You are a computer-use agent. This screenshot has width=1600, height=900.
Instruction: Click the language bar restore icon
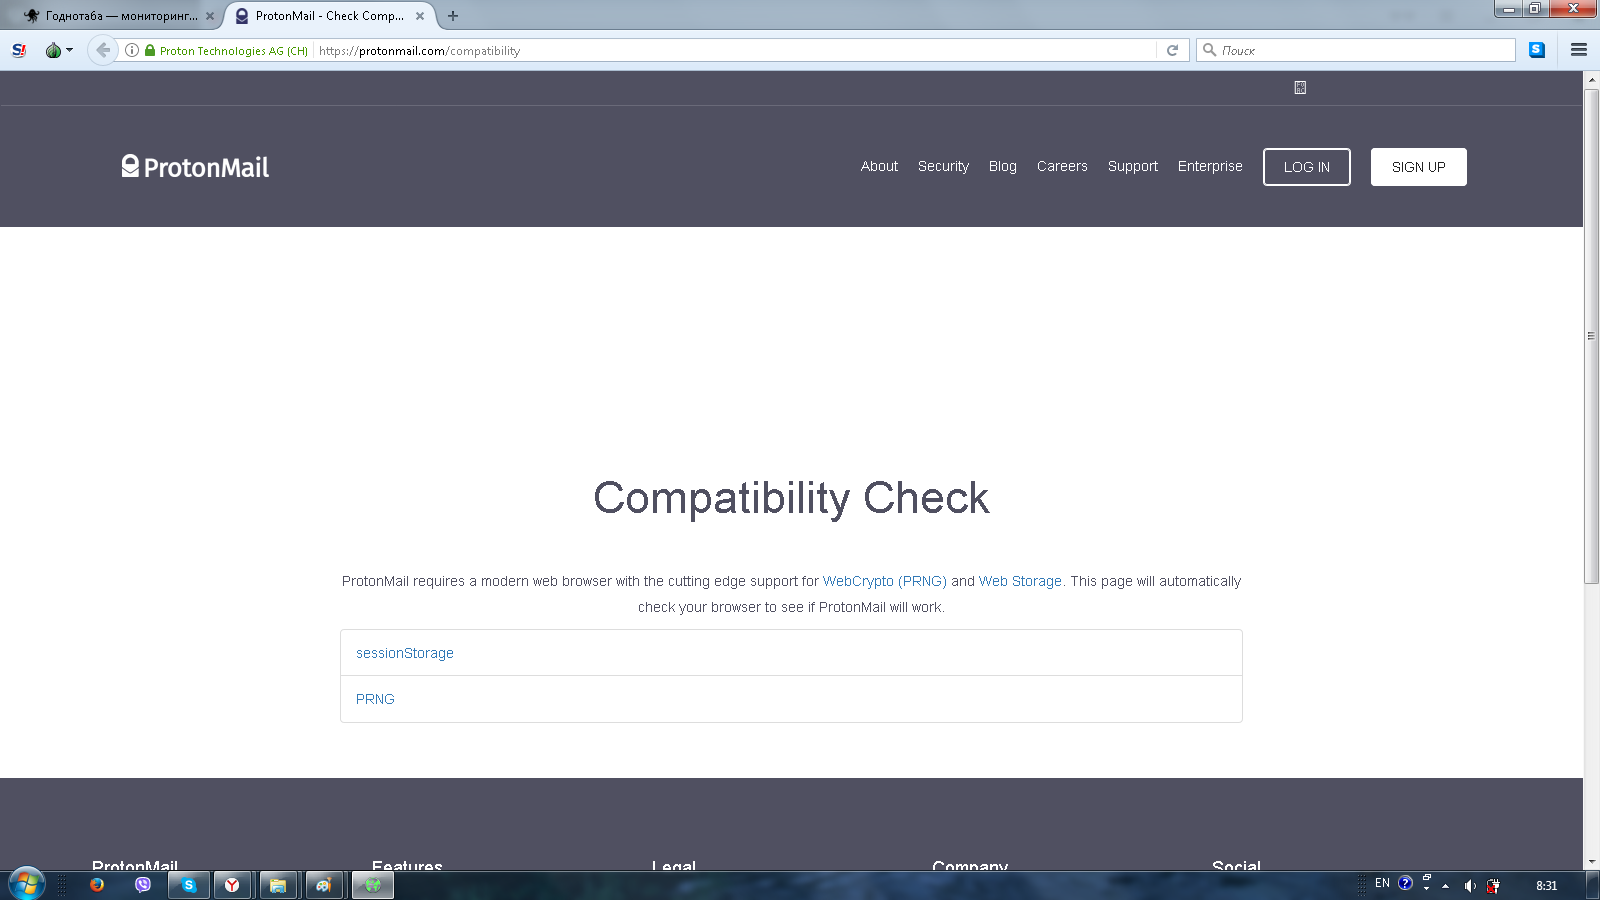1427,878
